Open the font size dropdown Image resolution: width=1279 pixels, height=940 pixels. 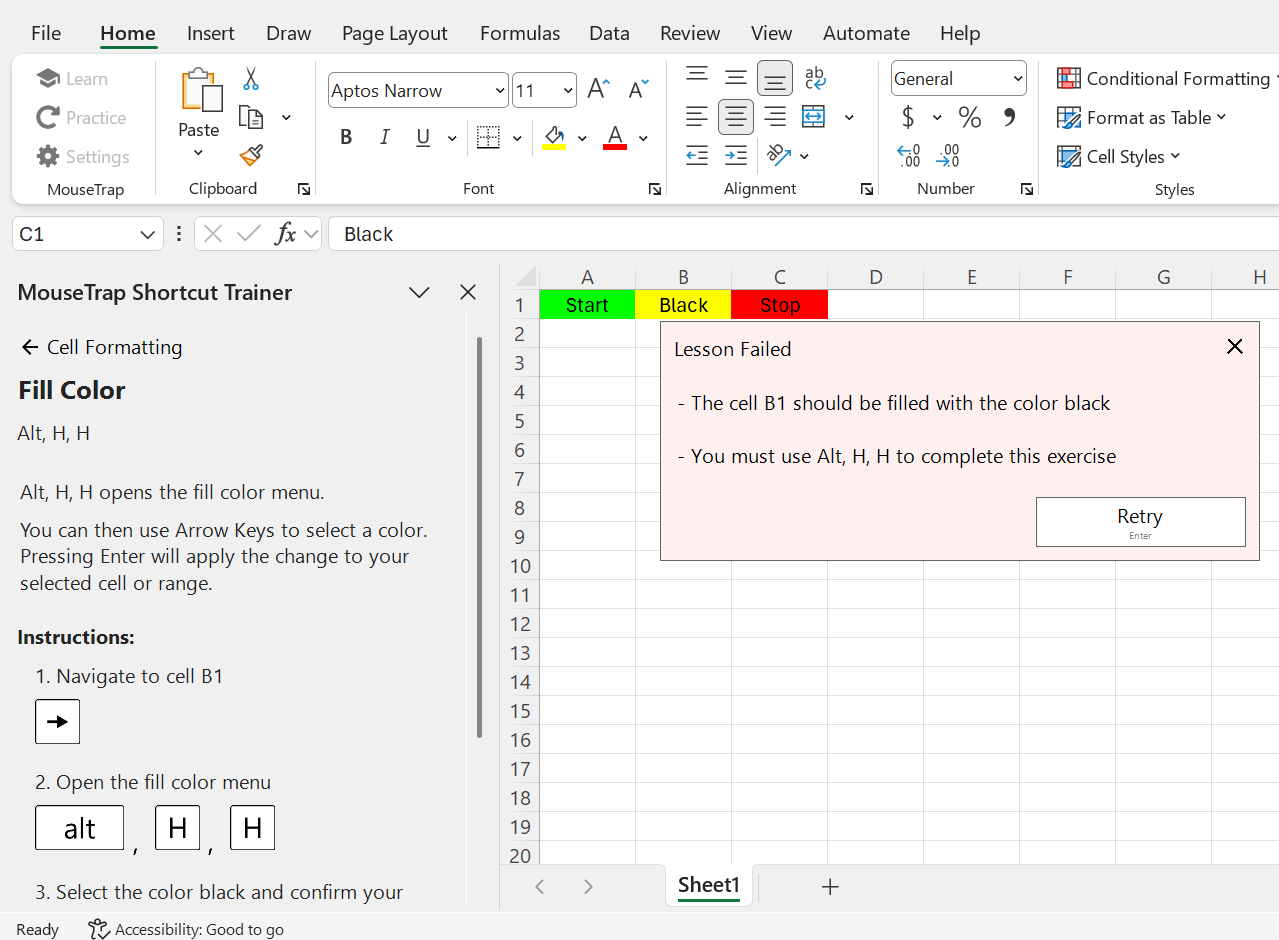tap(544, 90)
